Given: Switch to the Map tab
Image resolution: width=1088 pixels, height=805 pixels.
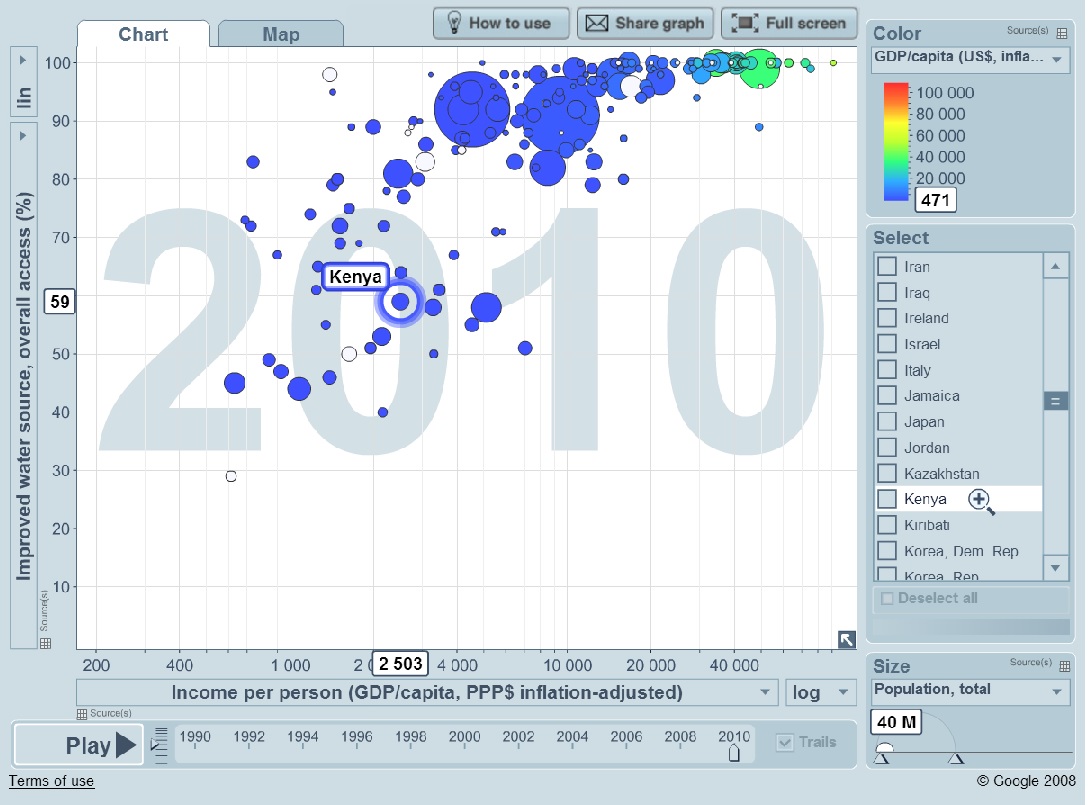Looking at the screenshot, I should (280, 35).
